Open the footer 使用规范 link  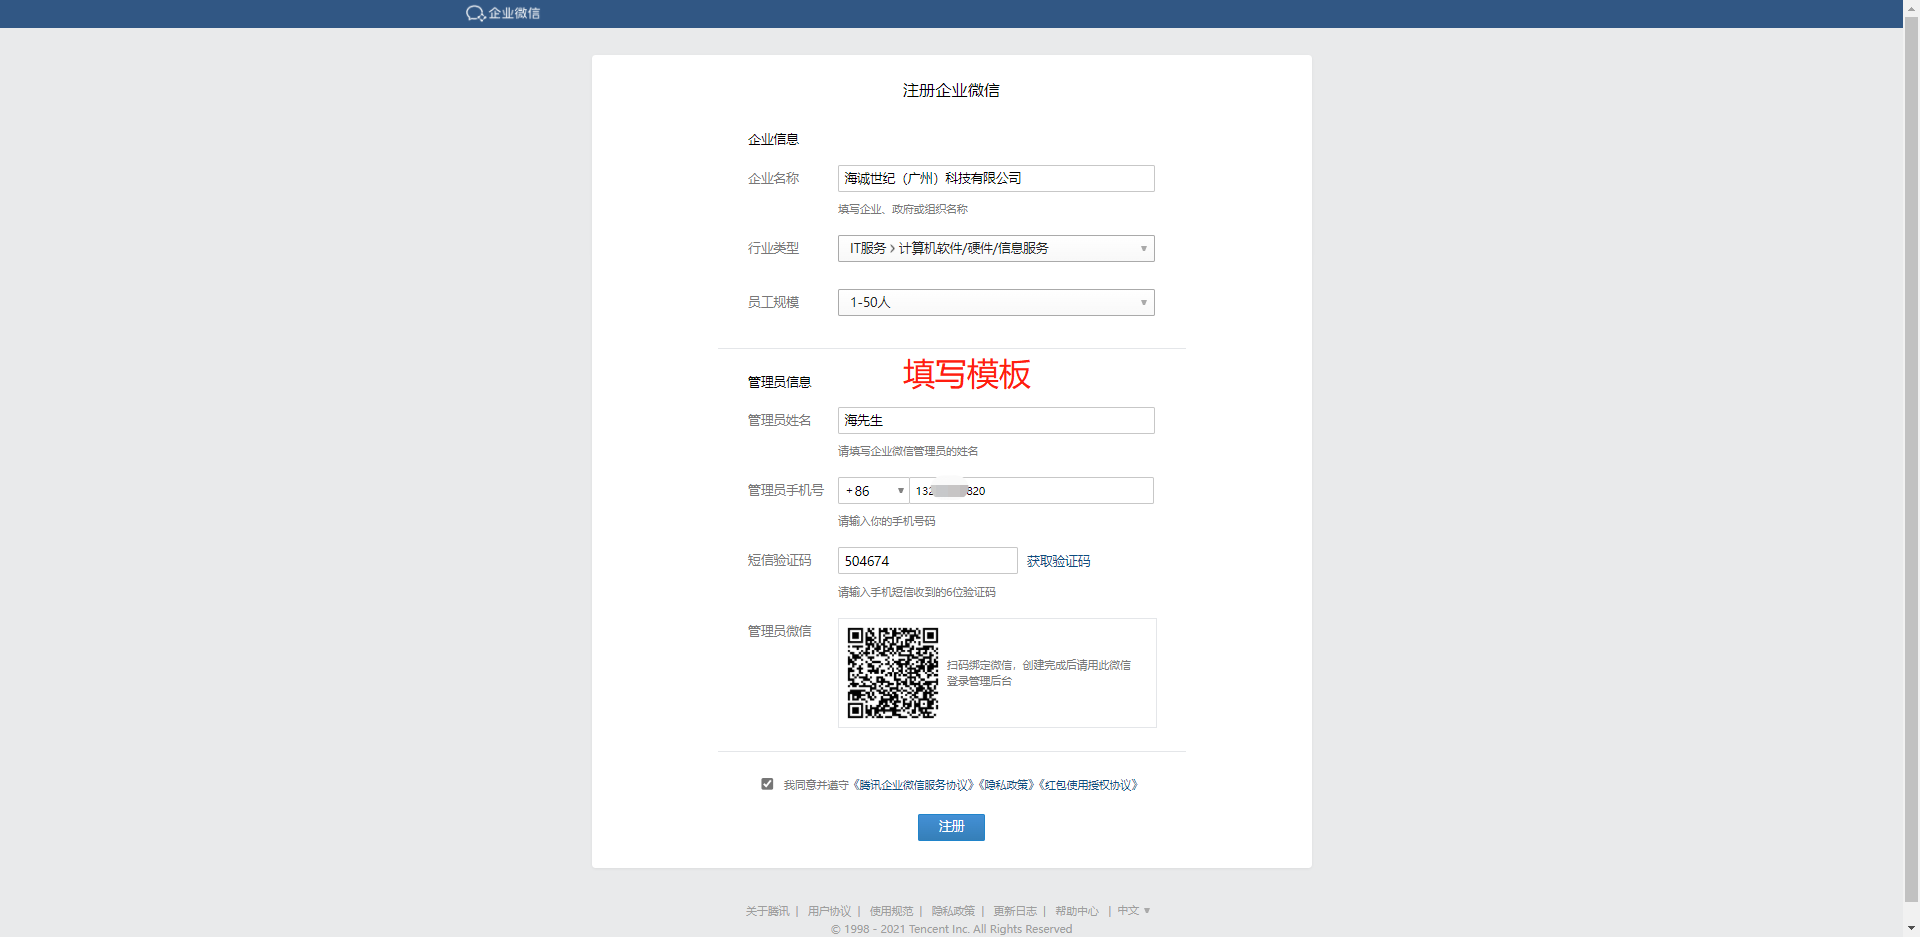tap(891, 911)
